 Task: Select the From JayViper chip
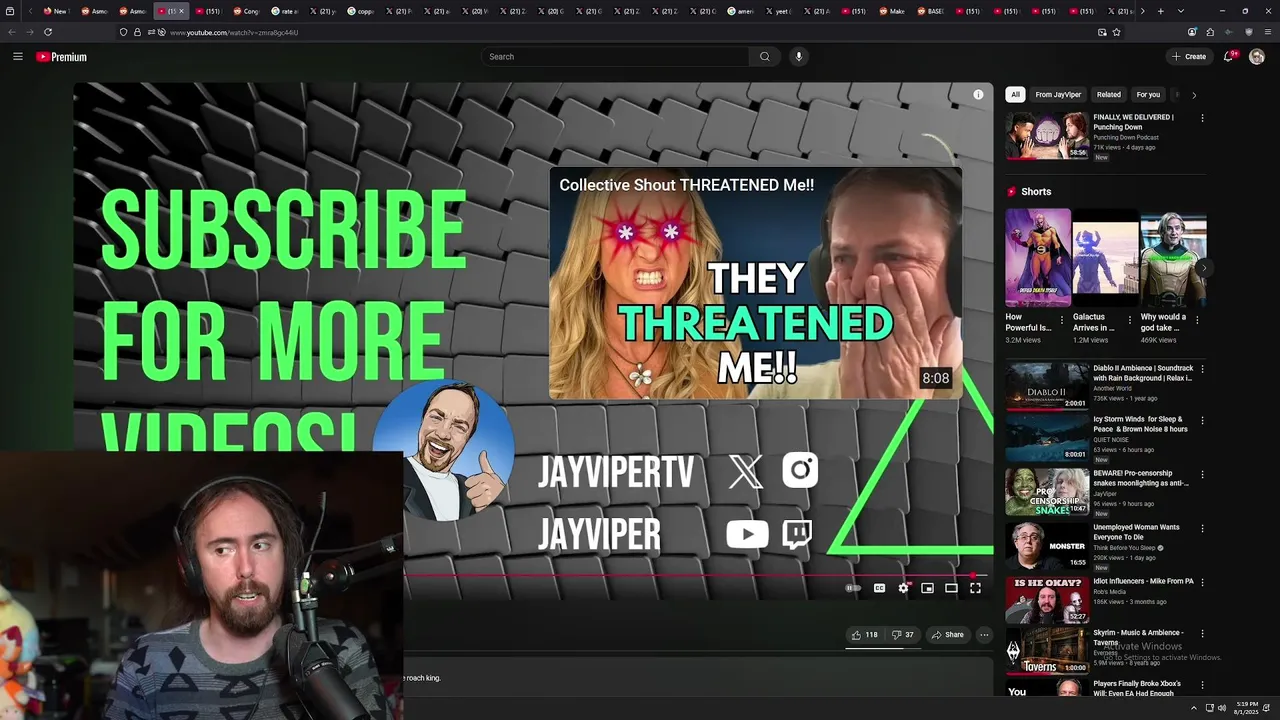pos(1058,95)
